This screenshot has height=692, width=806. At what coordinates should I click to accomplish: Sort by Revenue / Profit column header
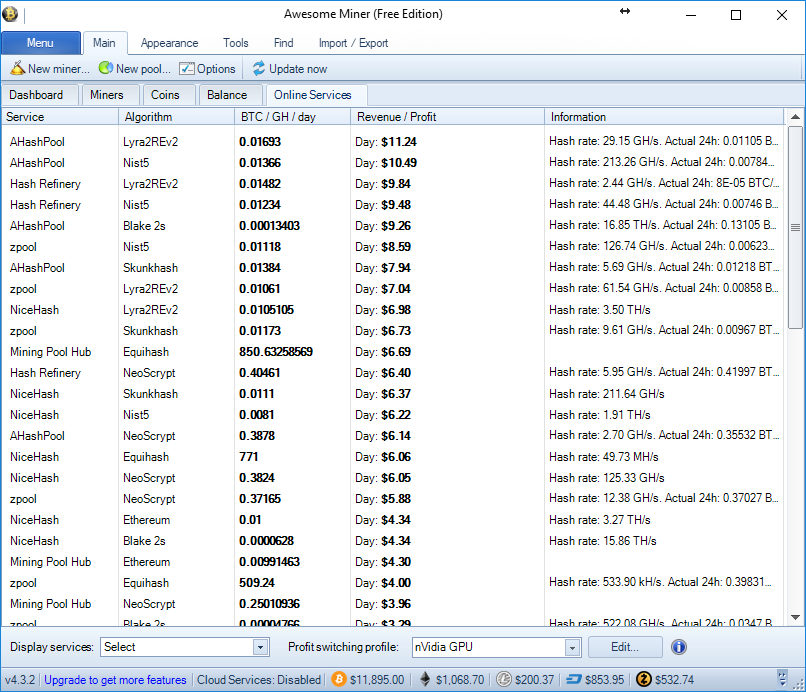[x=448, y=117]
